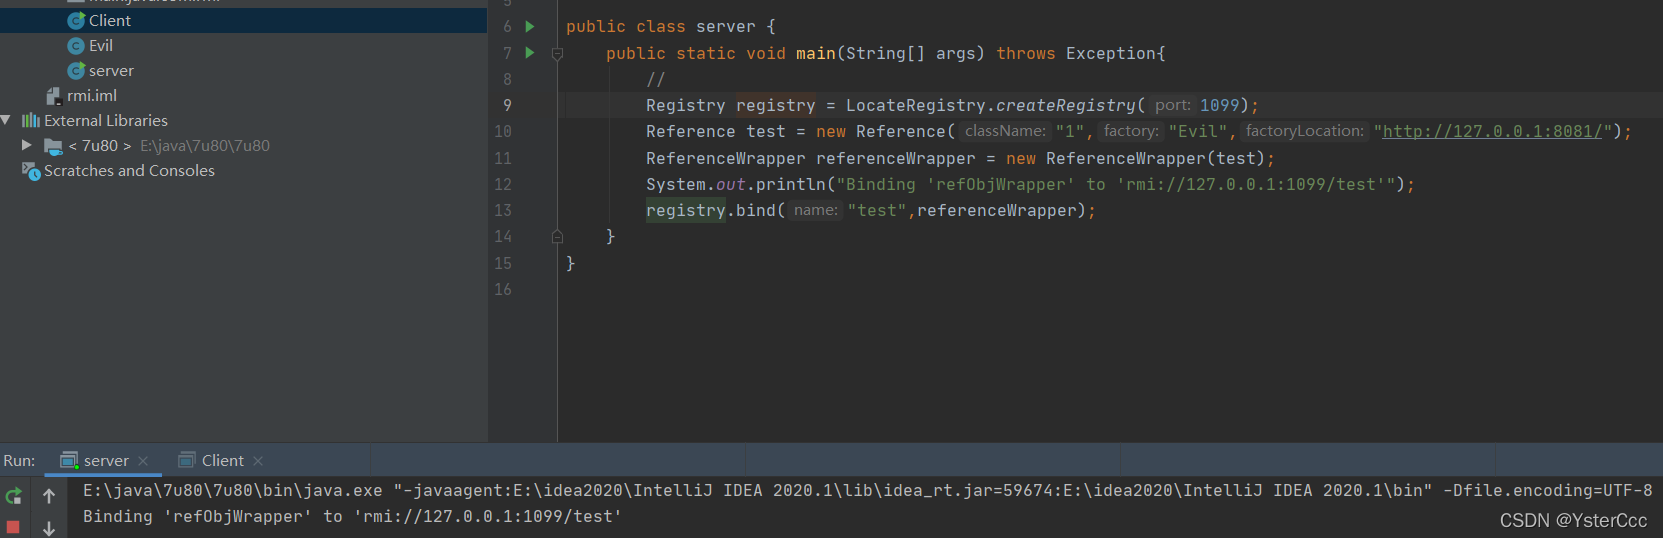Click the down arrow in run console
Screen dimensions: 1663x538
tap(49, 528)
